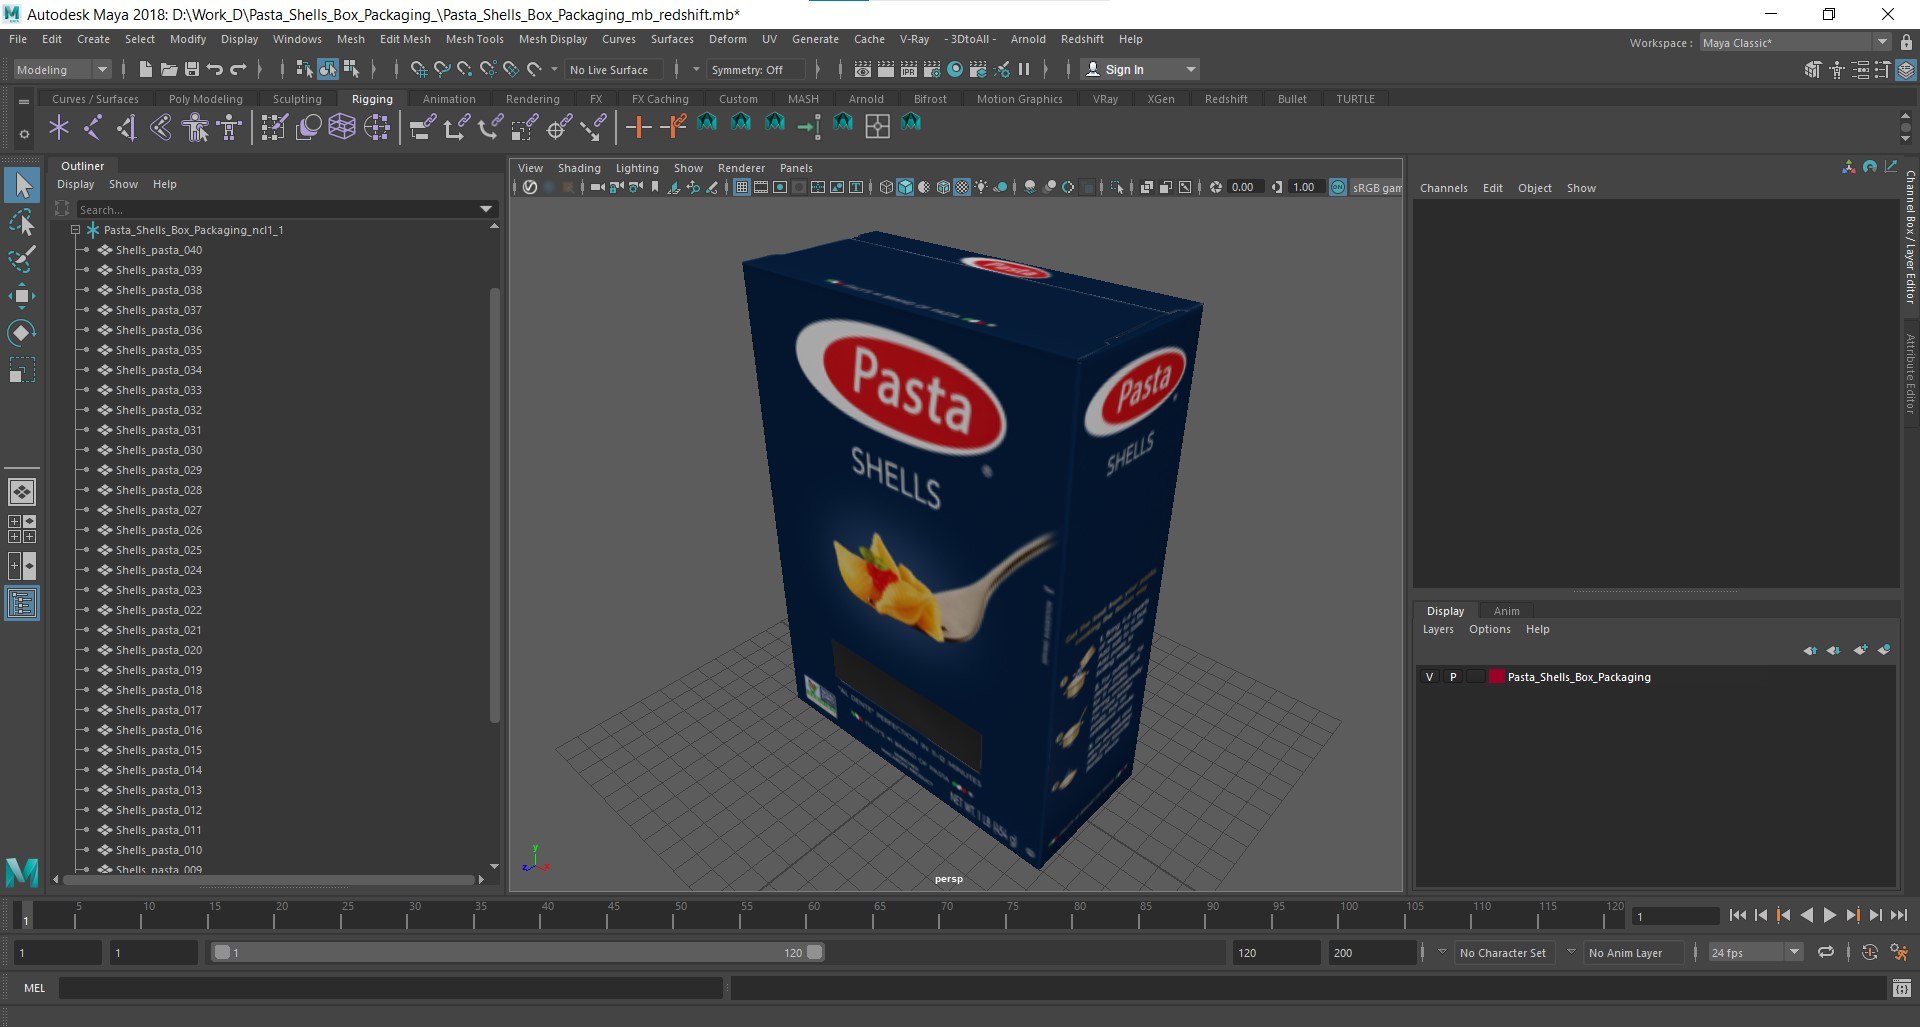This screenshot has height=1027, width=1920.
Task: Open the Symmetry Off dropdown
Action: [757, 69]
